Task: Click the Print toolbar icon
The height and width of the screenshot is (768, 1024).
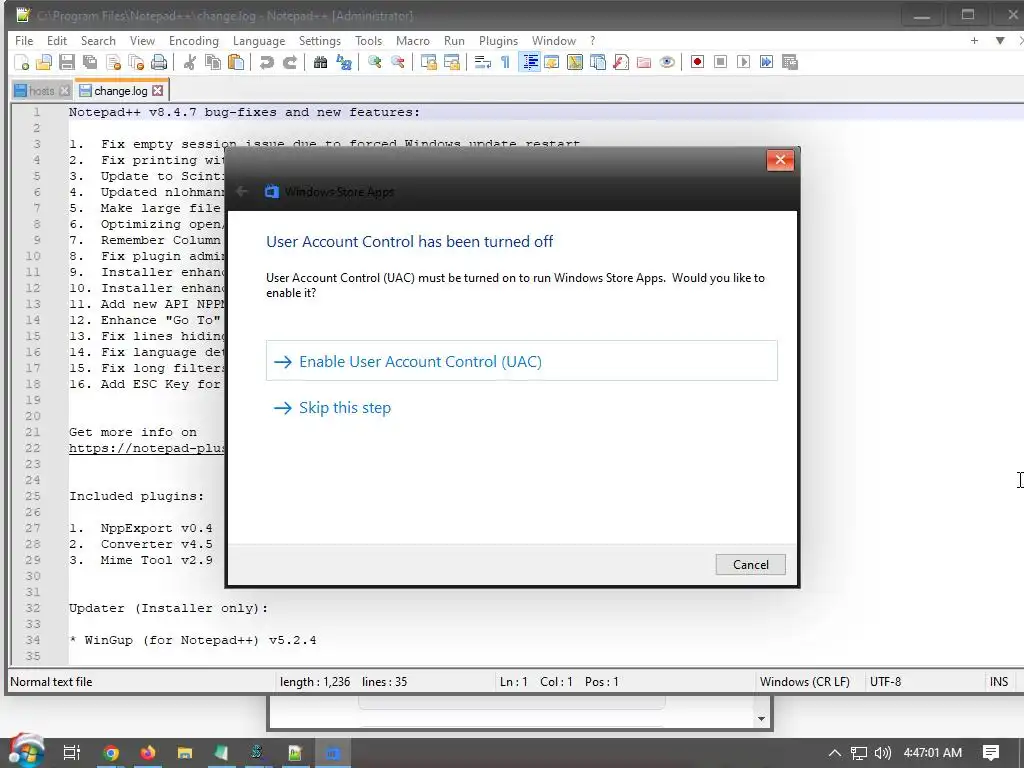Action: (x=159, y=62)
